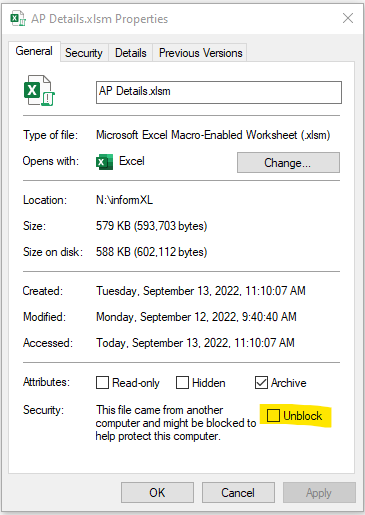Go to the Previous Versions tab
Viewport: 365px width, 515px height.
click(x=200, y=53)
